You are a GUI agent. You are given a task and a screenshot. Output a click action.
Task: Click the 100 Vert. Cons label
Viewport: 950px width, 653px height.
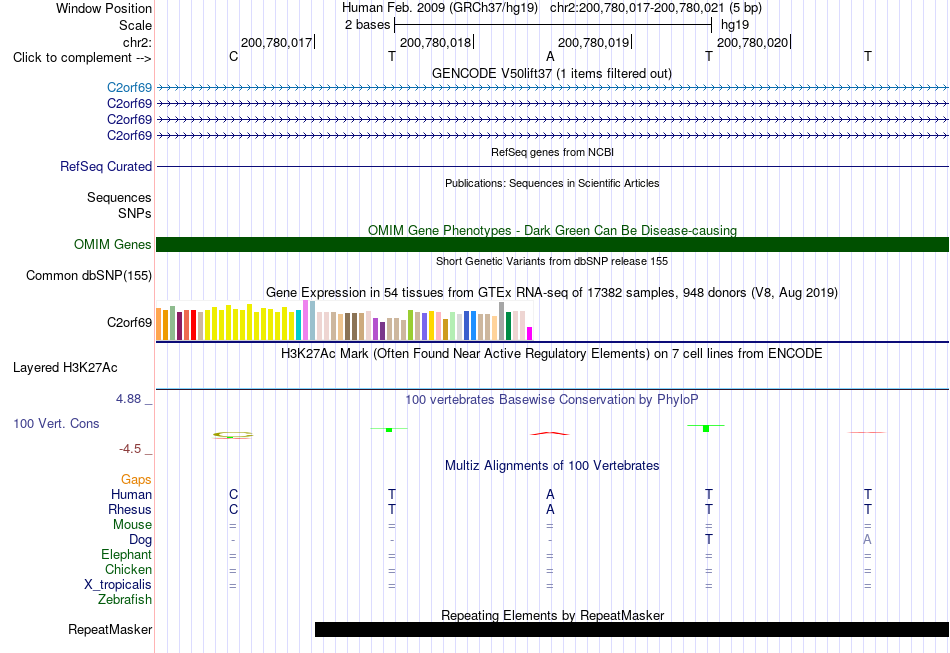pyautogui.click(x=56, y=423)
